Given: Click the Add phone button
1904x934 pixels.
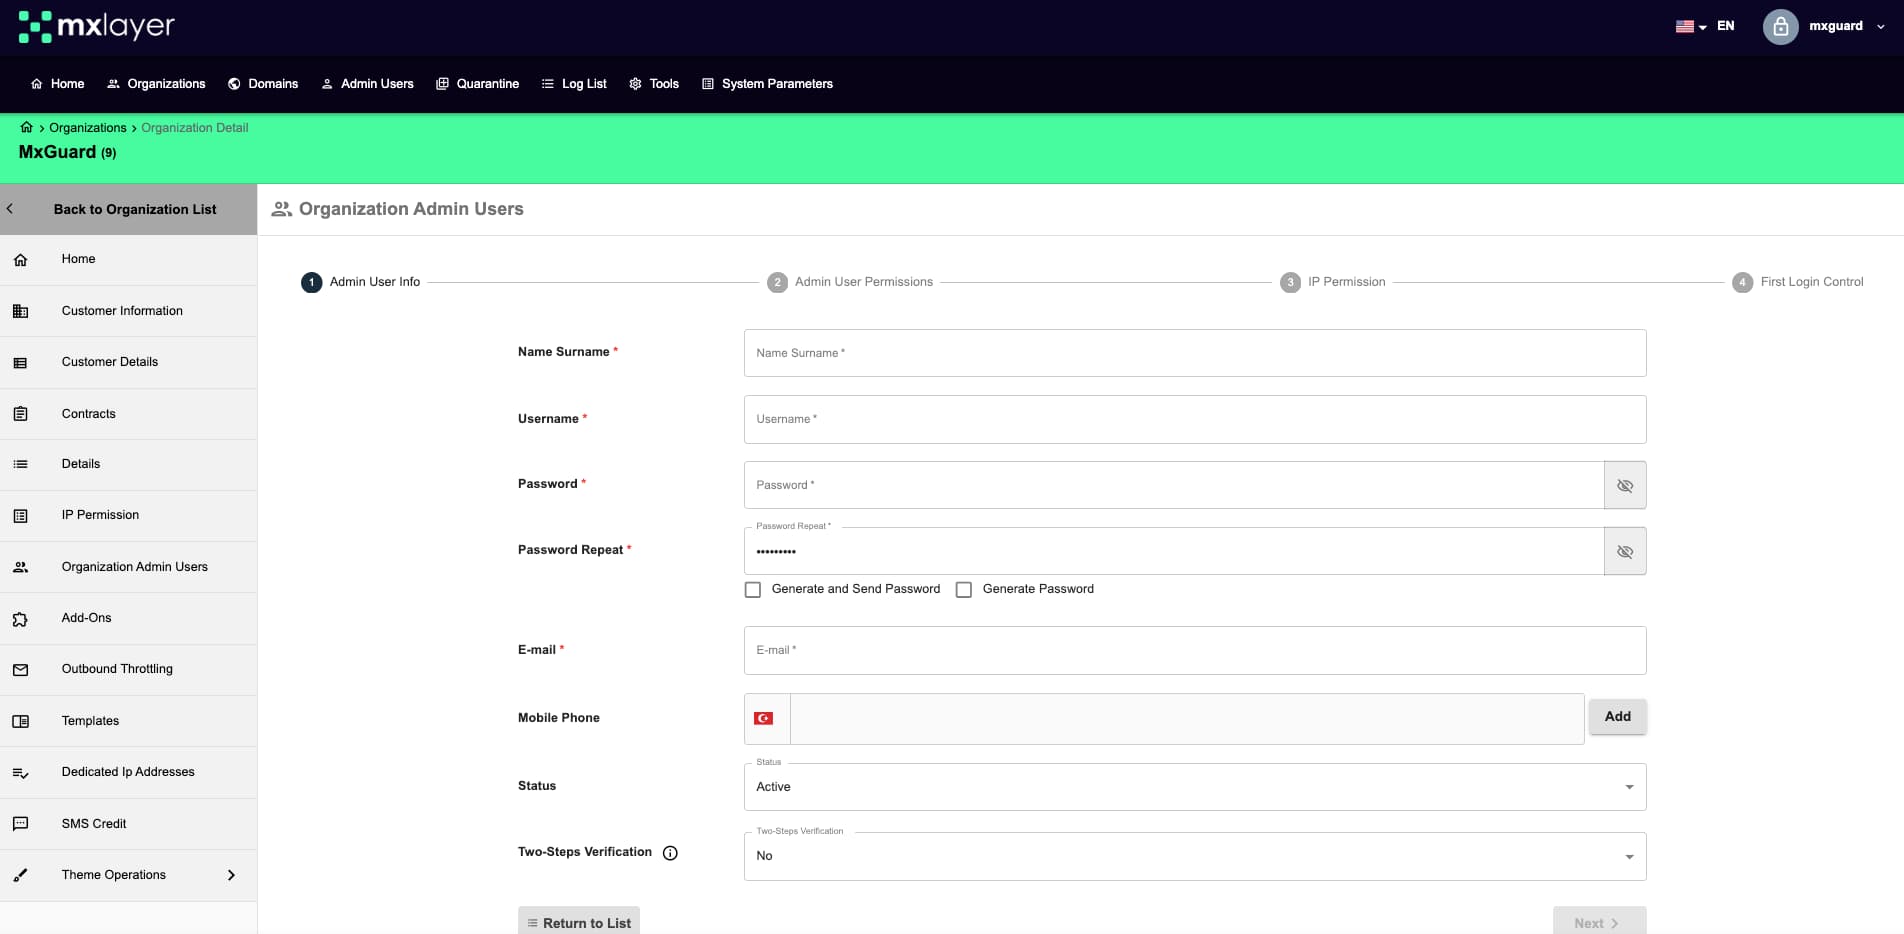Looking at the screenshot, I should pyautogui.click(x=1617, y=717).
